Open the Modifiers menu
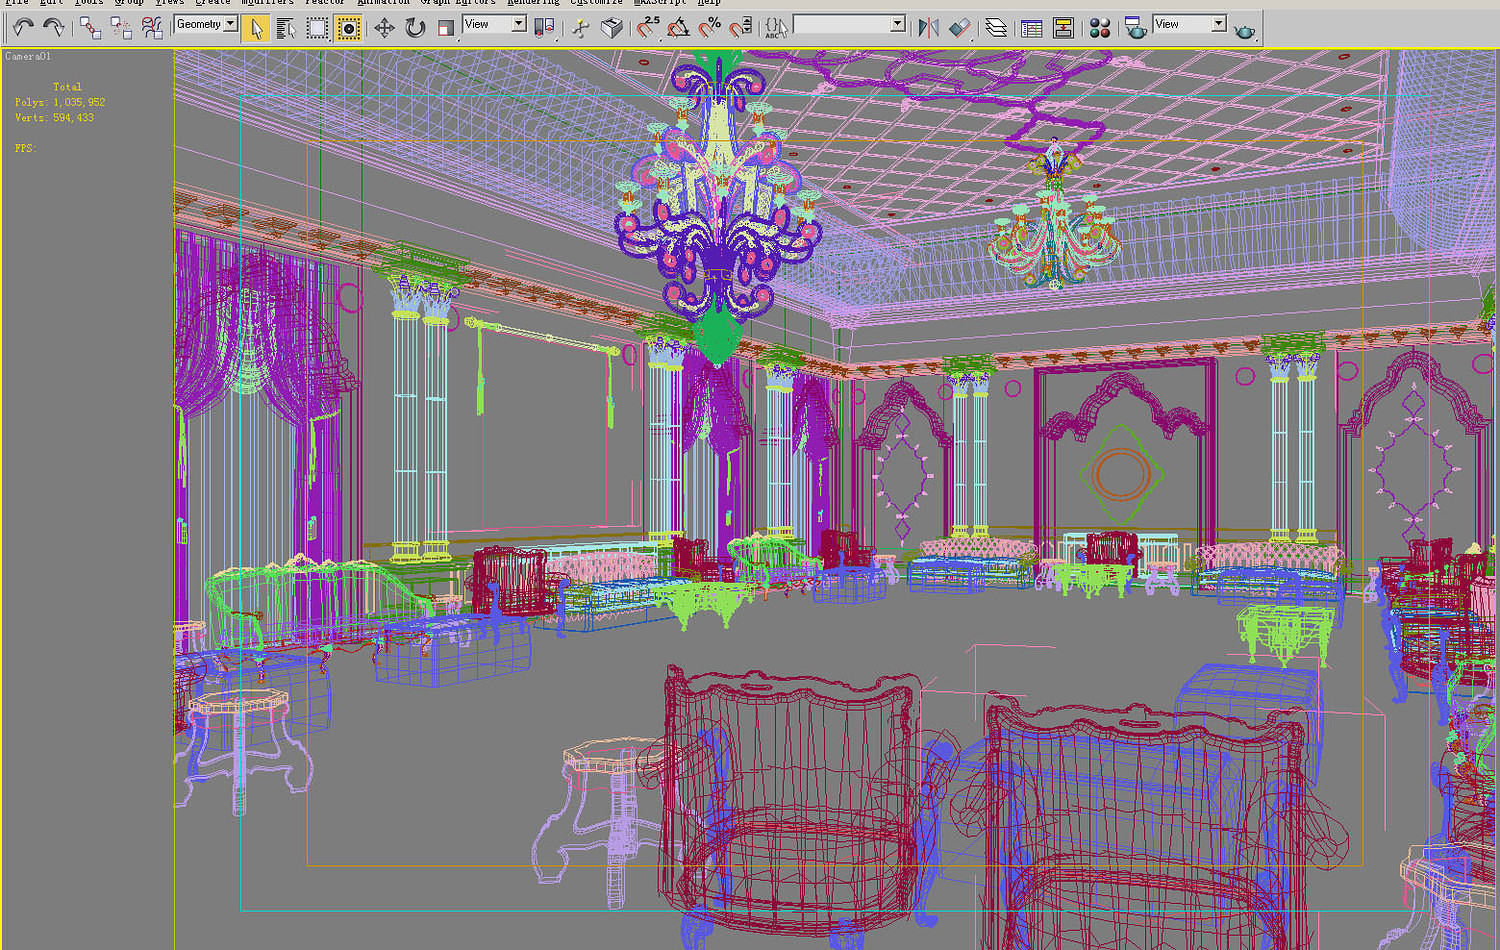This screenshot has width=1500, height=950. click(x=267, y=3)
